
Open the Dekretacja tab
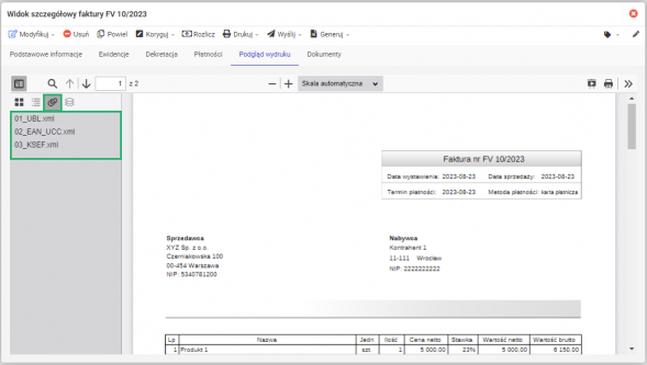[x=161, y=54]
